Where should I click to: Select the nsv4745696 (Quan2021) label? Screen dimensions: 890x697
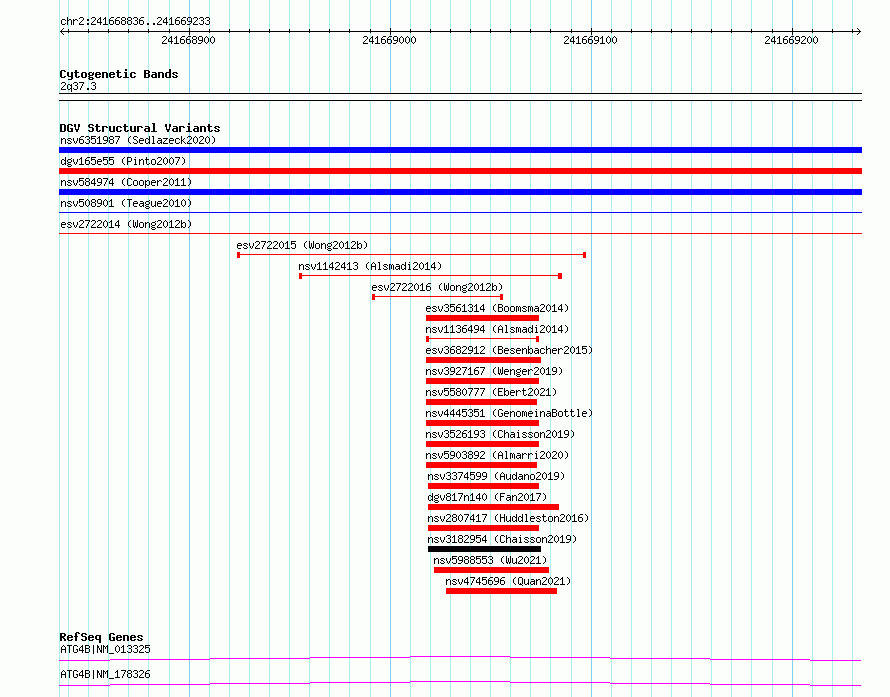(x=508, y=581)
